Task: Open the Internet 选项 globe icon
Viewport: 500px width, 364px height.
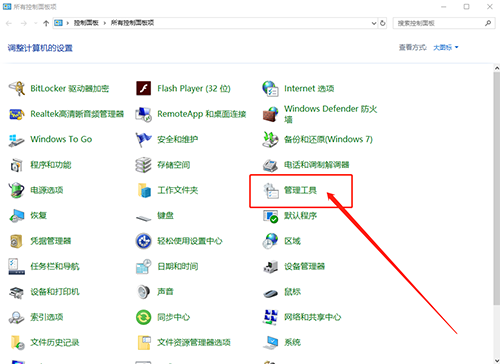Action: tap(270, 89)
